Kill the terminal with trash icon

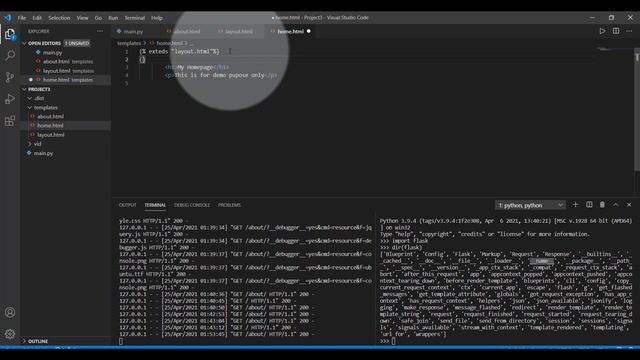click(x=602, y=204)
